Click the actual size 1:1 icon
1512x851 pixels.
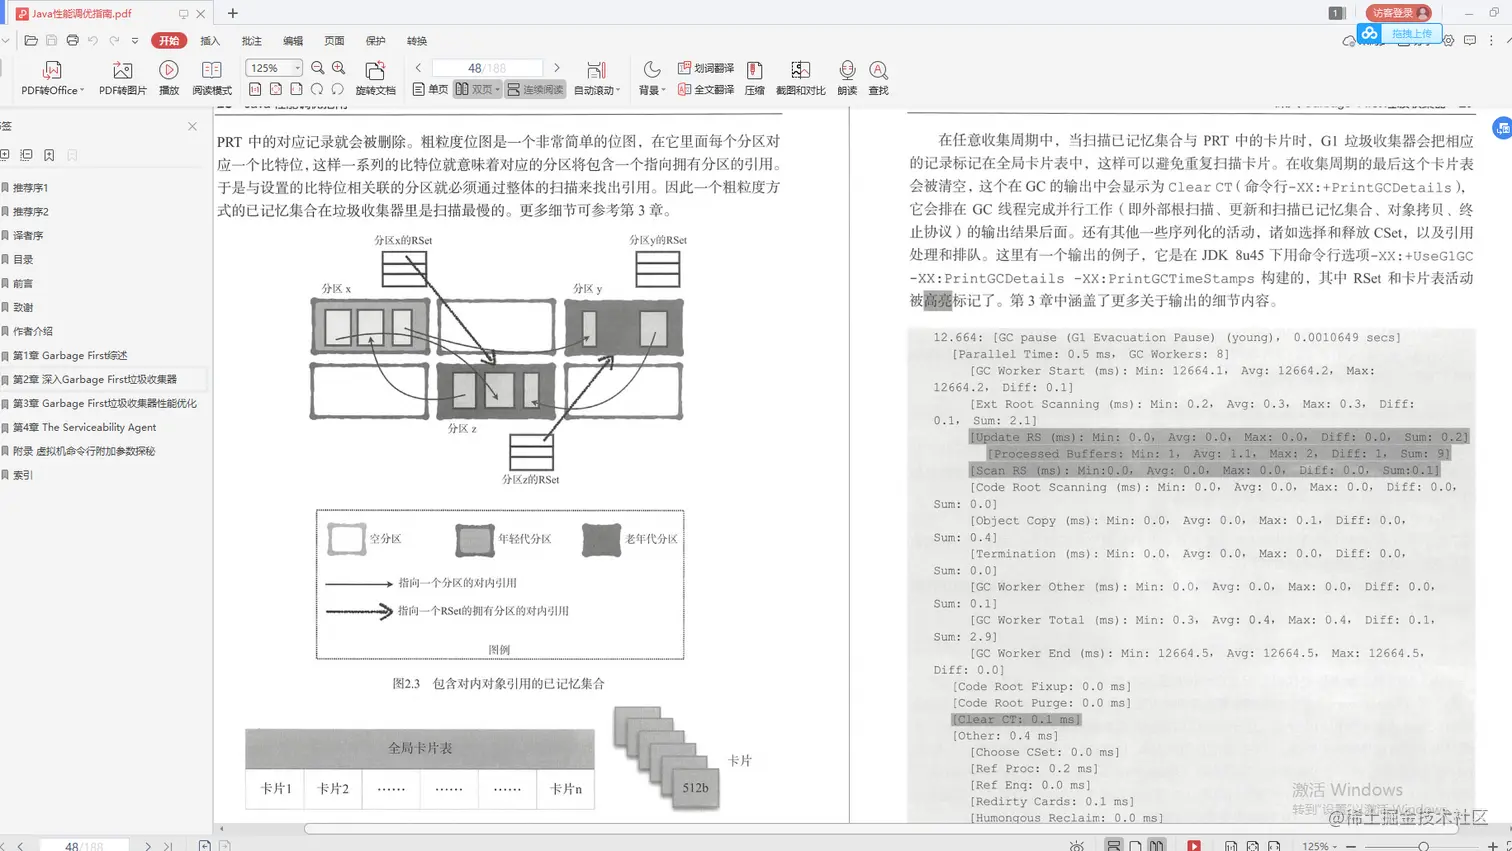pos(255,89)
